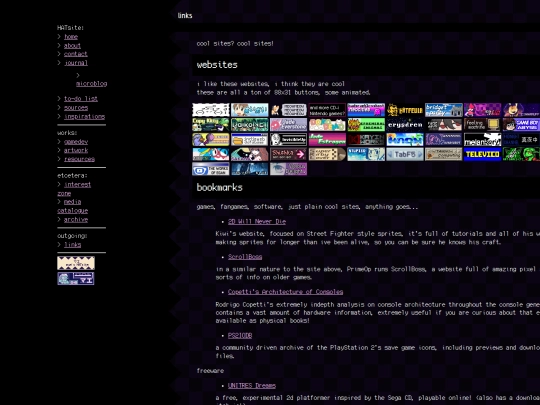Click the InvisibleUp site button

pyautogui.click(x=289, y=139)
